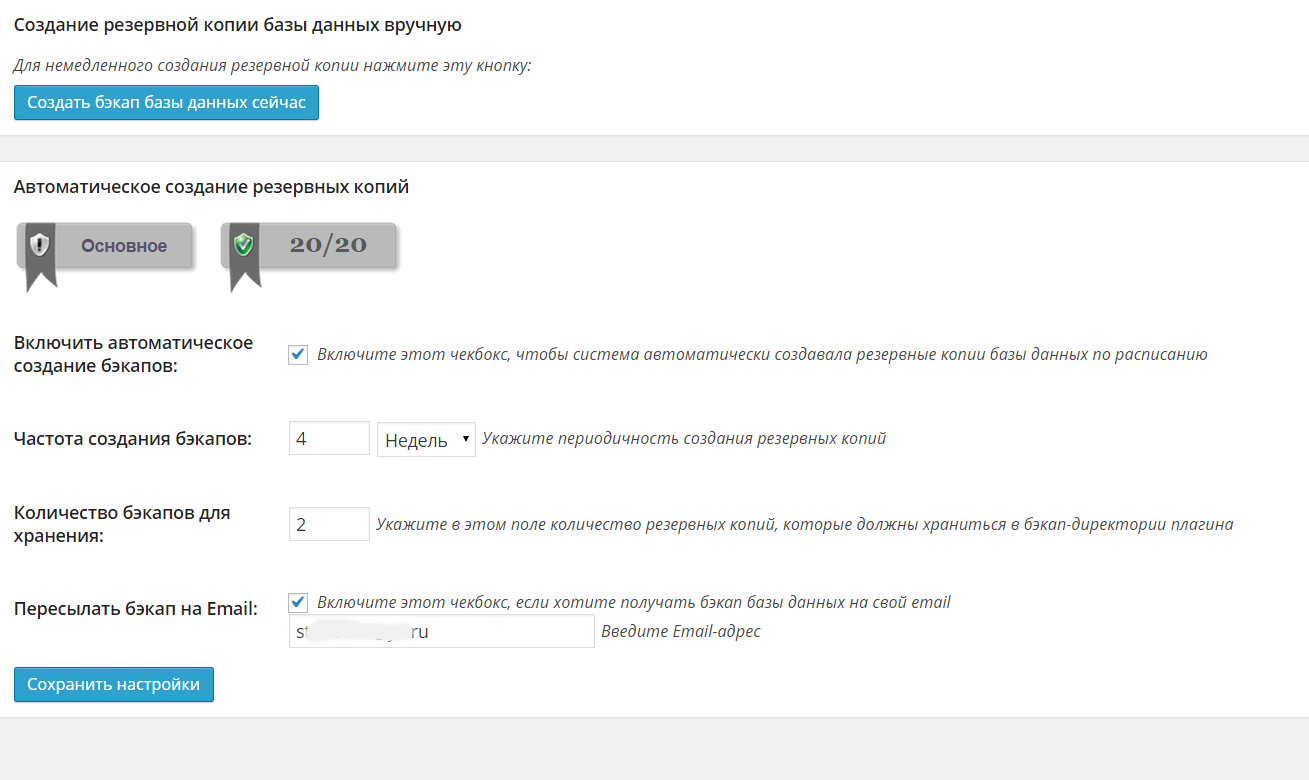The width and height of the screenshot is (1309, 780).
Task: Uncheck the send backup to Email checkbox
Action: (298, 602)
